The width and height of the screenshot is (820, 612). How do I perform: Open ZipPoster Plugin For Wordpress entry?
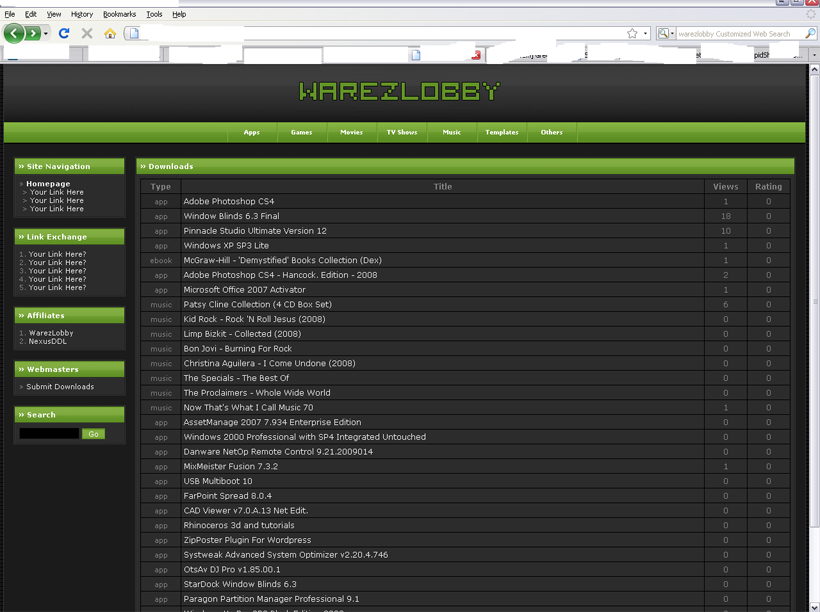pos(247,540)
